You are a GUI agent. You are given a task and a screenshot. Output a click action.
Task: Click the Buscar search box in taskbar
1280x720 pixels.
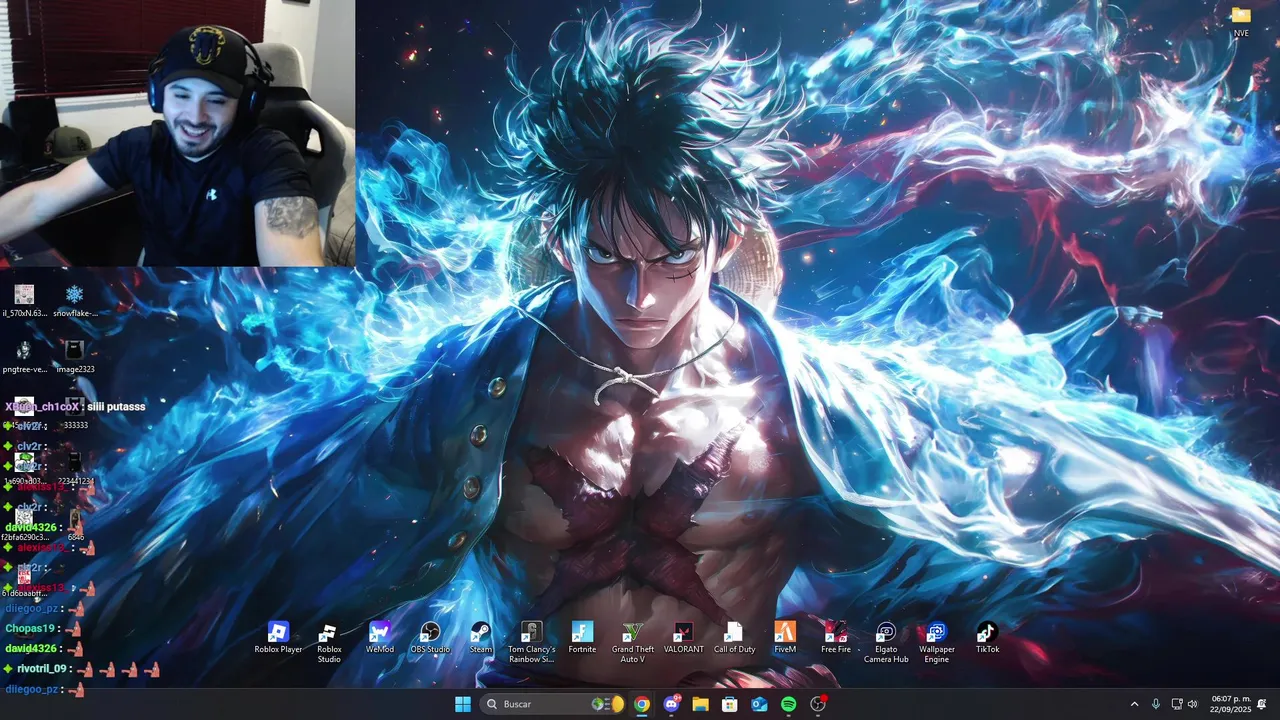(x=553, y=704)
